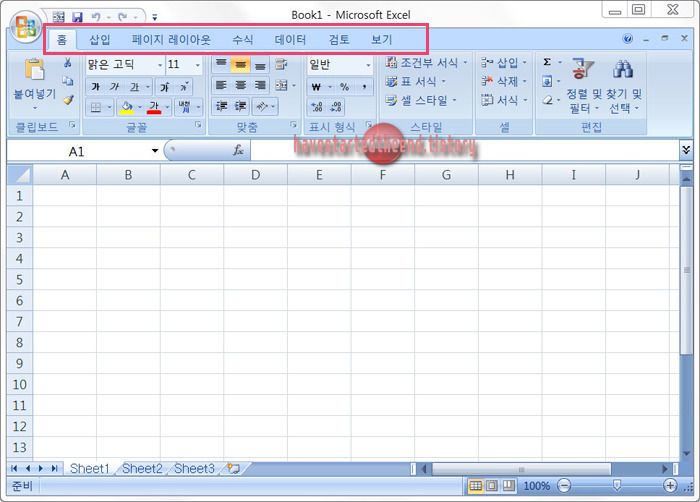The height and width of the screenshot is (502, 700).
Task: Open text orientation options
Action: (265, 106)
